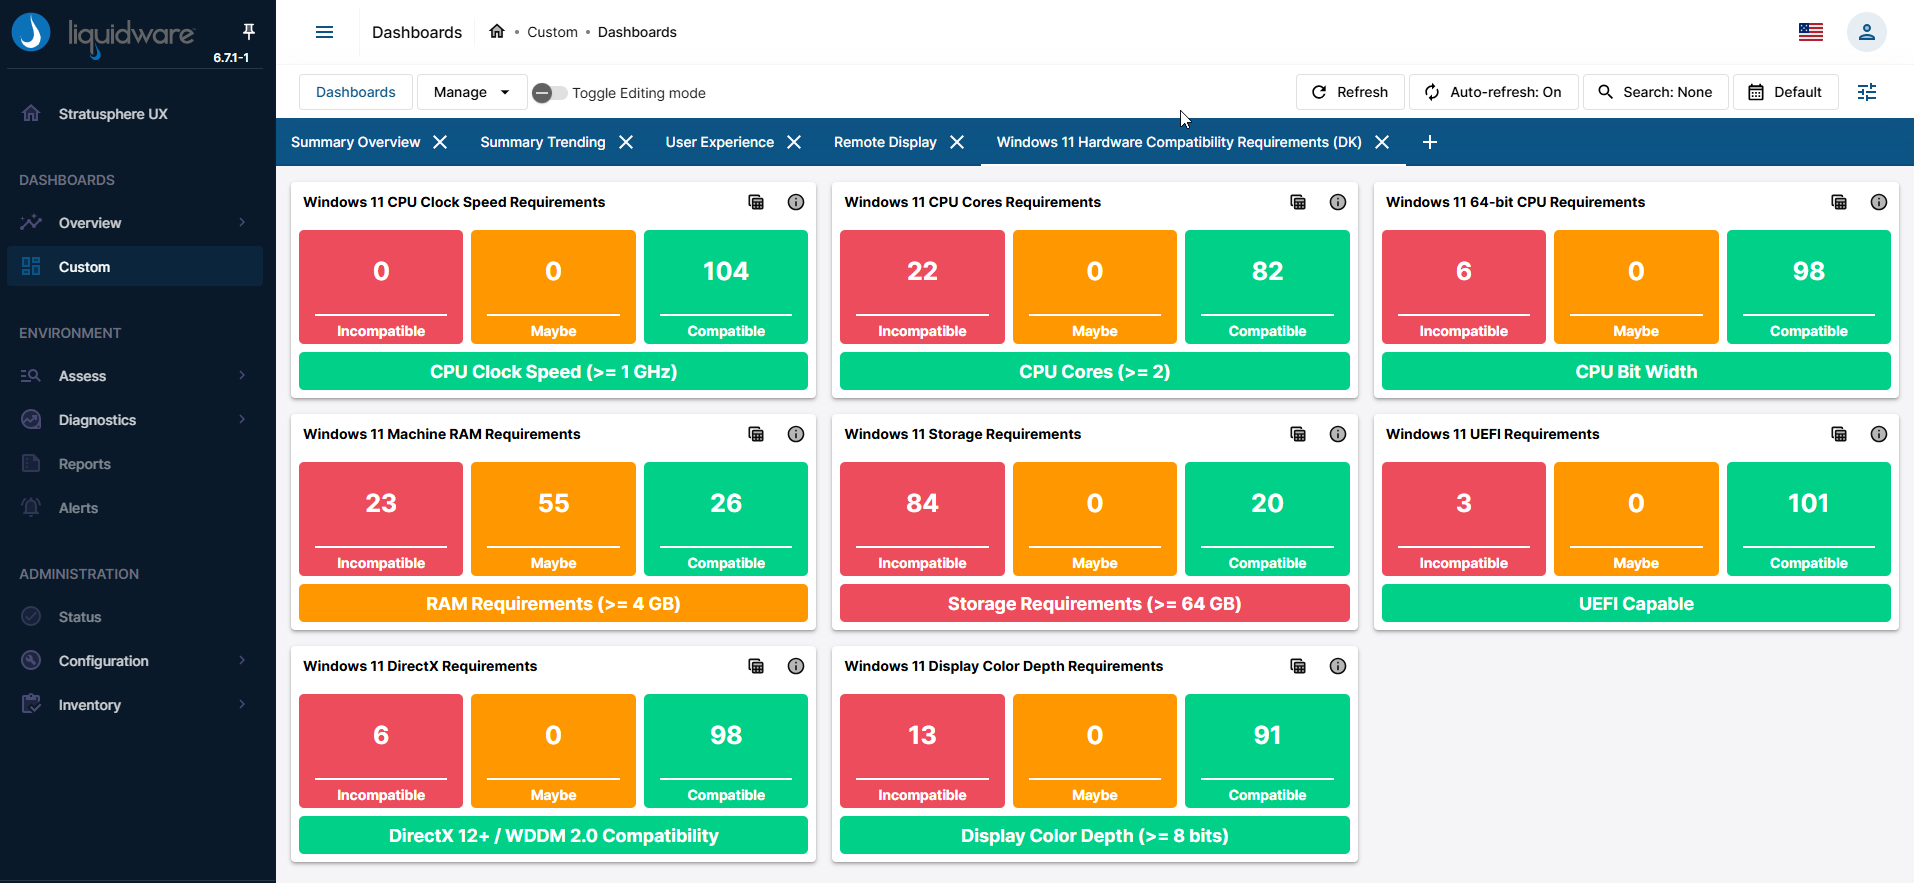1914x883 pixels.
Task: Open the Manage dropdown
Action: click(471, 92)
